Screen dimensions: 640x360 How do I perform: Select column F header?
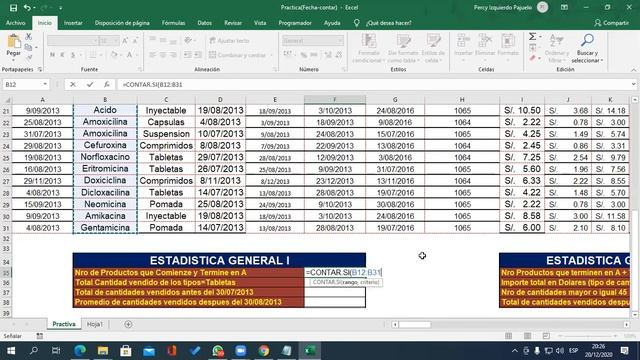click(335, 99)
